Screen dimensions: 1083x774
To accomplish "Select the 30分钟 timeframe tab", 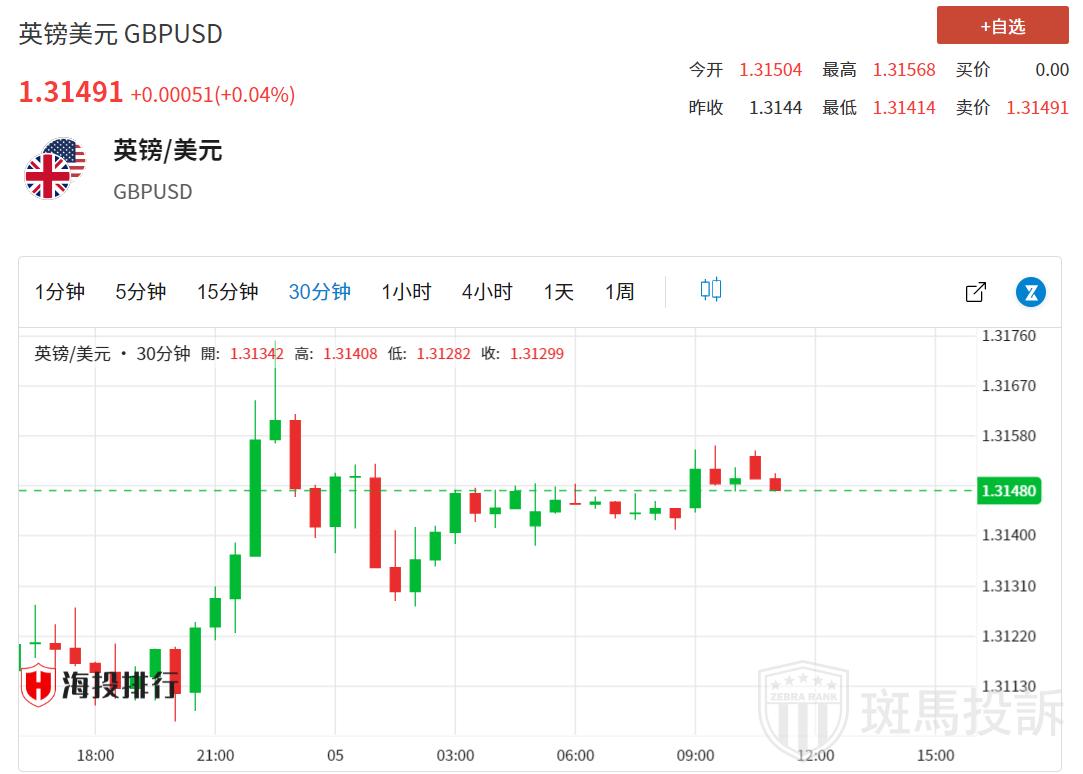I will (x=319, y=292).
